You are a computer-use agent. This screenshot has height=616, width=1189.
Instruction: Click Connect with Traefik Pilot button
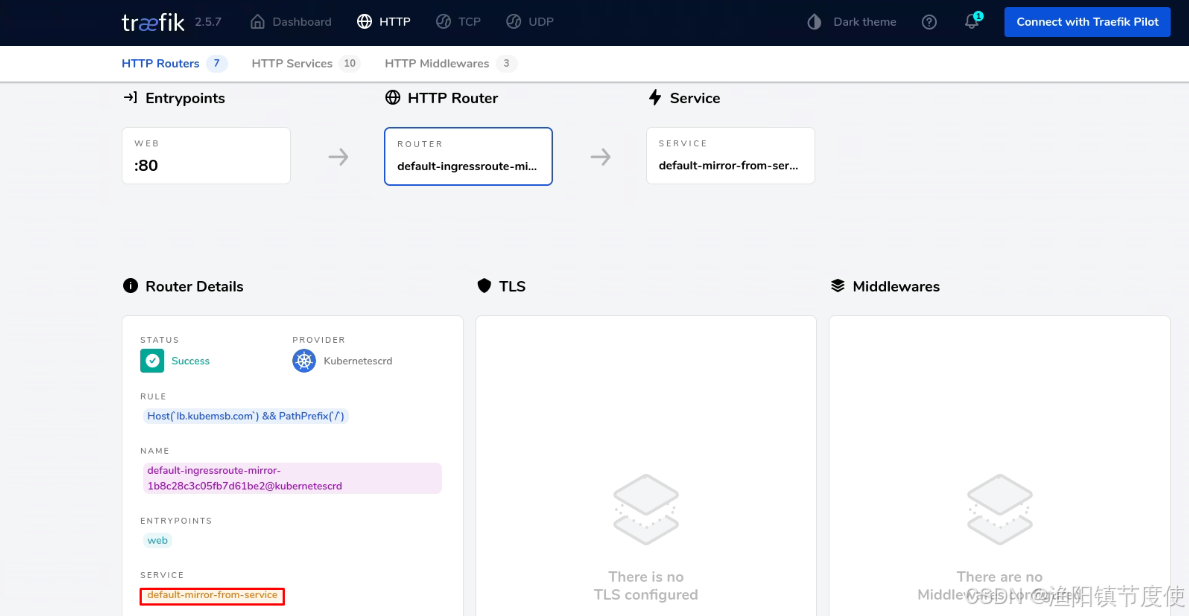tap(1087, 22)
